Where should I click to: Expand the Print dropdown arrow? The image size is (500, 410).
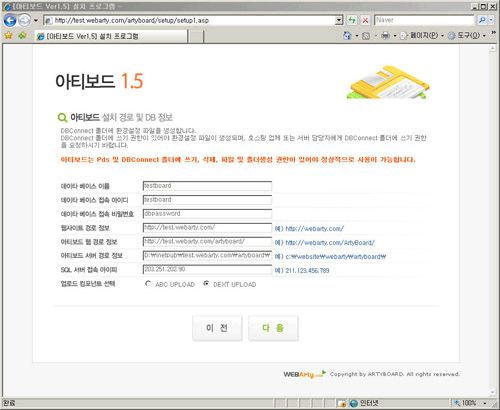pos(395,36)
